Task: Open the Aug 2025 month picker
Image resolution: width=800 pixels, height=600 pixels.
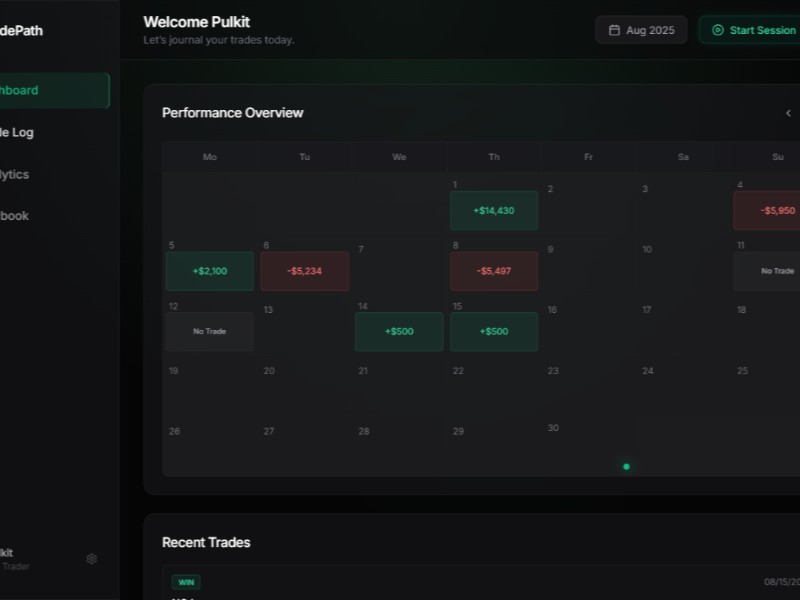Action: coord(641,30)
